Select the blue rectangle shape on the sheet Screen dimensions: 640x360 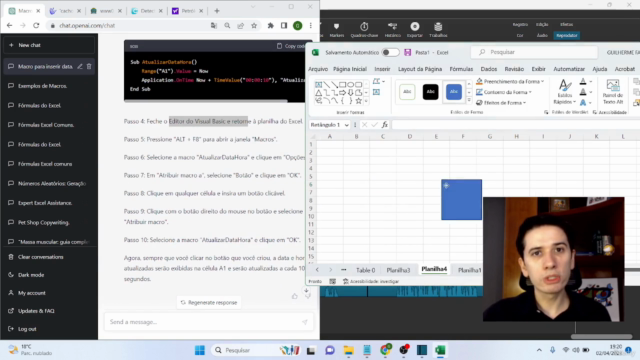[461, 200]
